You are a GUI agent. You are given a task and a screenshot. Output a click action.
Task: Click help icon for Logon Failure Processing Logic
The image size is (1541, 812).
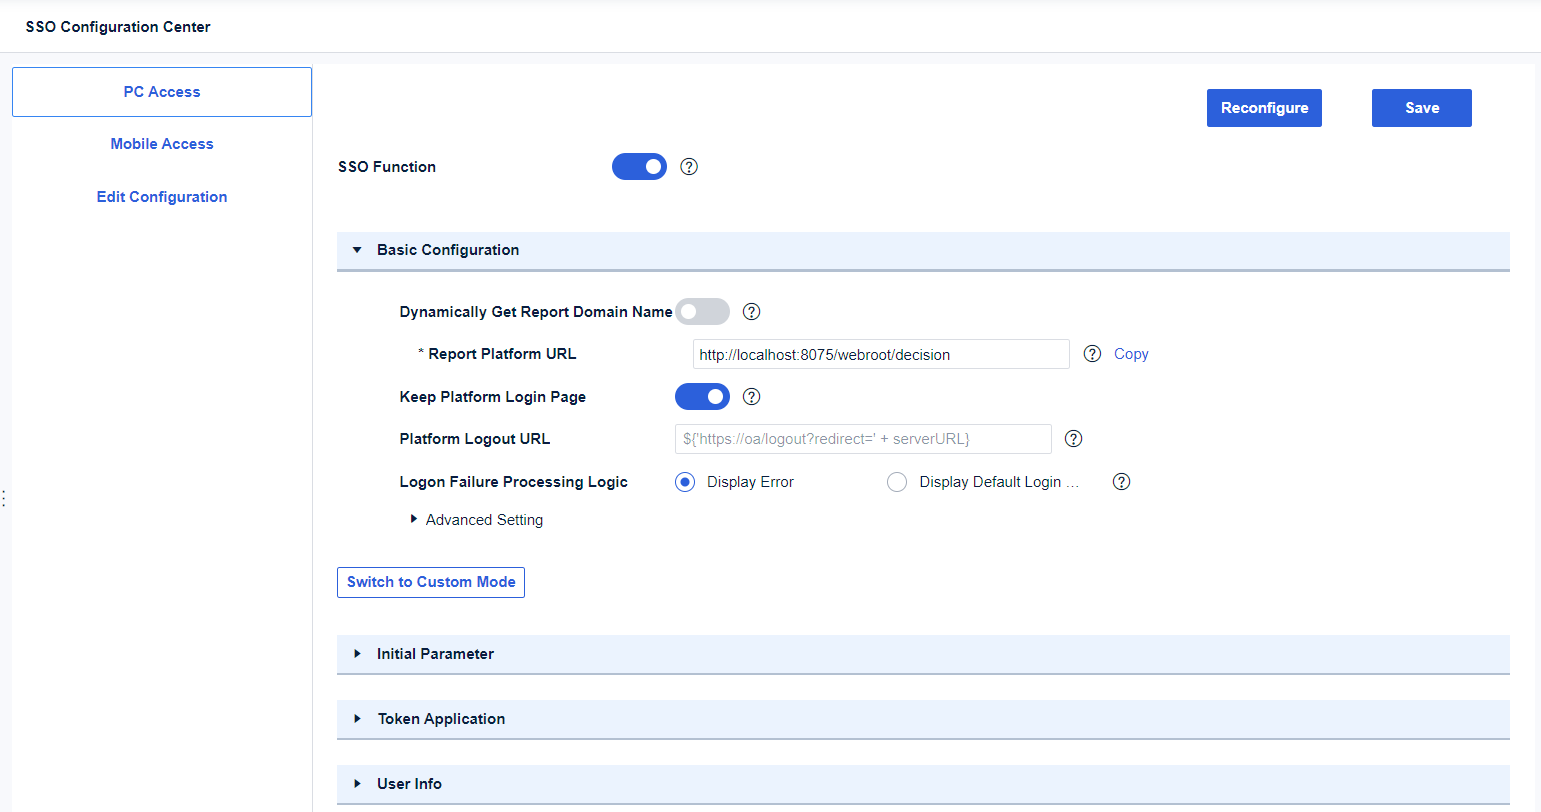(1122, 482)
